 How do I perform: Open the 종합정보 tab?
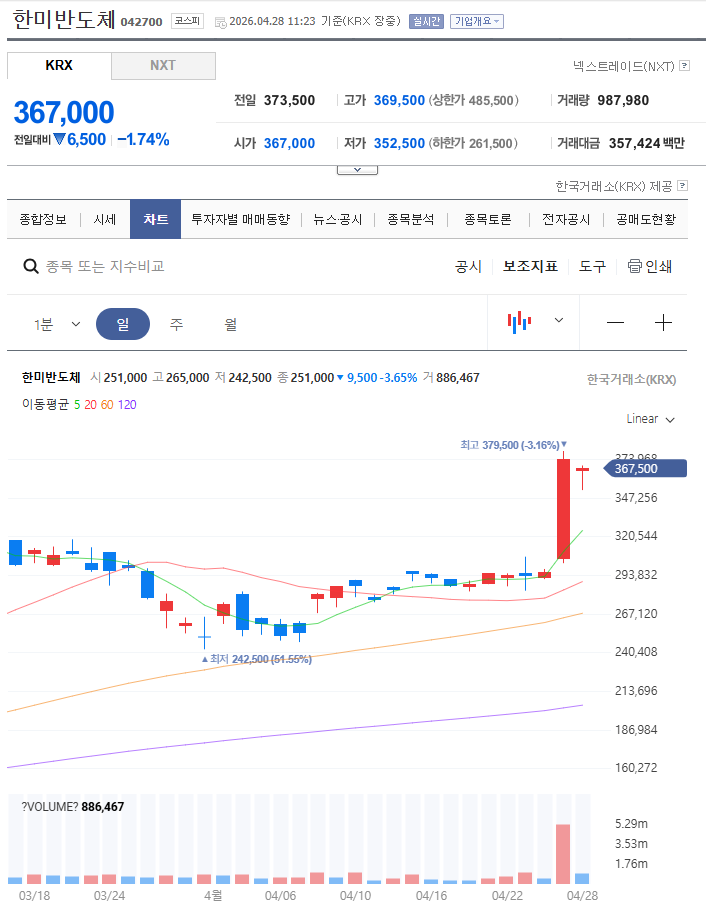click(x=43, y=219)
